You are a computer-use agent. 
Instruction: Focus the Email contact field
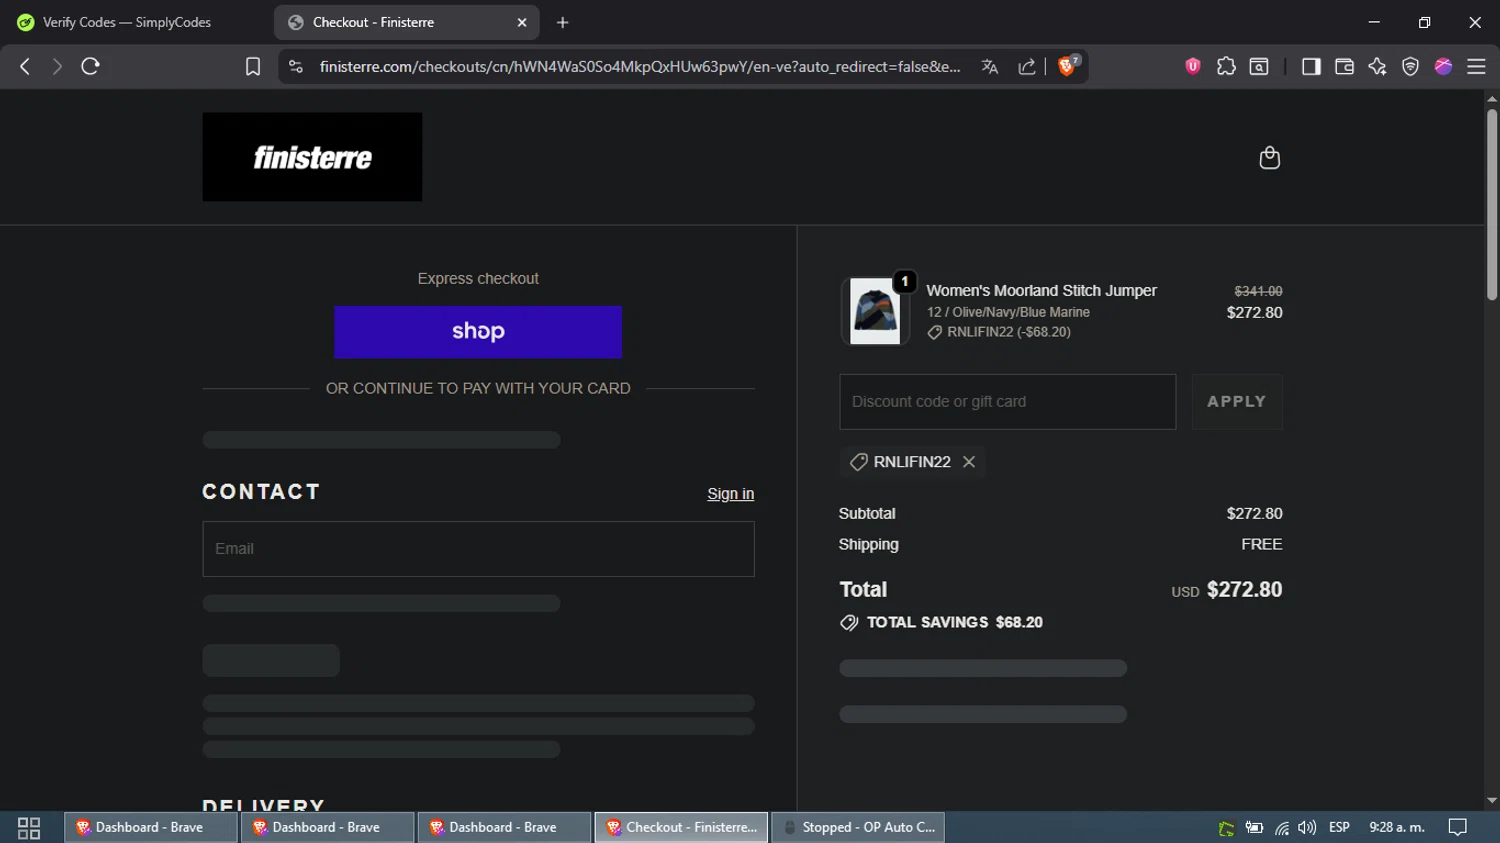coord(478,549)
